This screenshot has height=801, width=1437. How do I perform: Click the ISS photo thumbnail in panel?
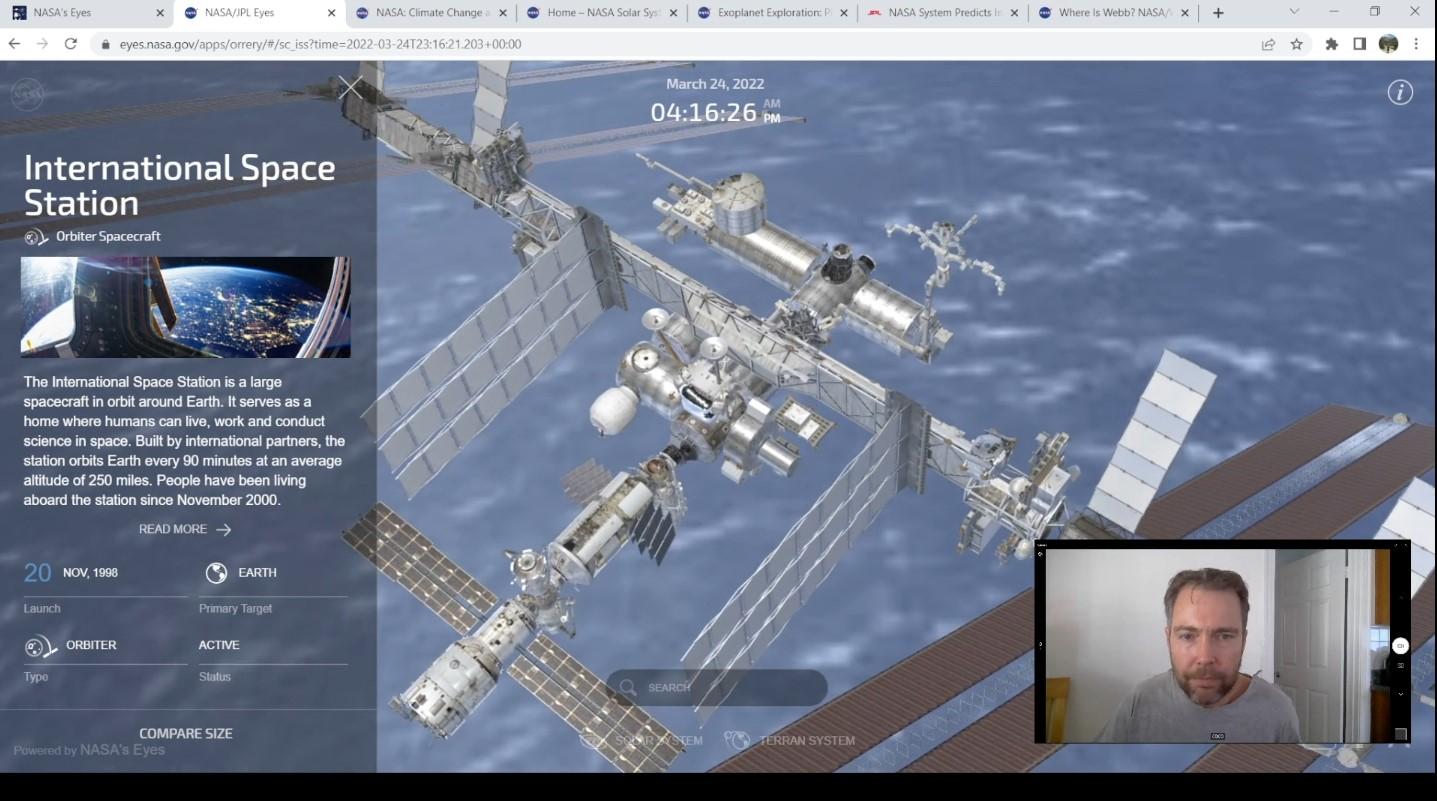(186, 307)
